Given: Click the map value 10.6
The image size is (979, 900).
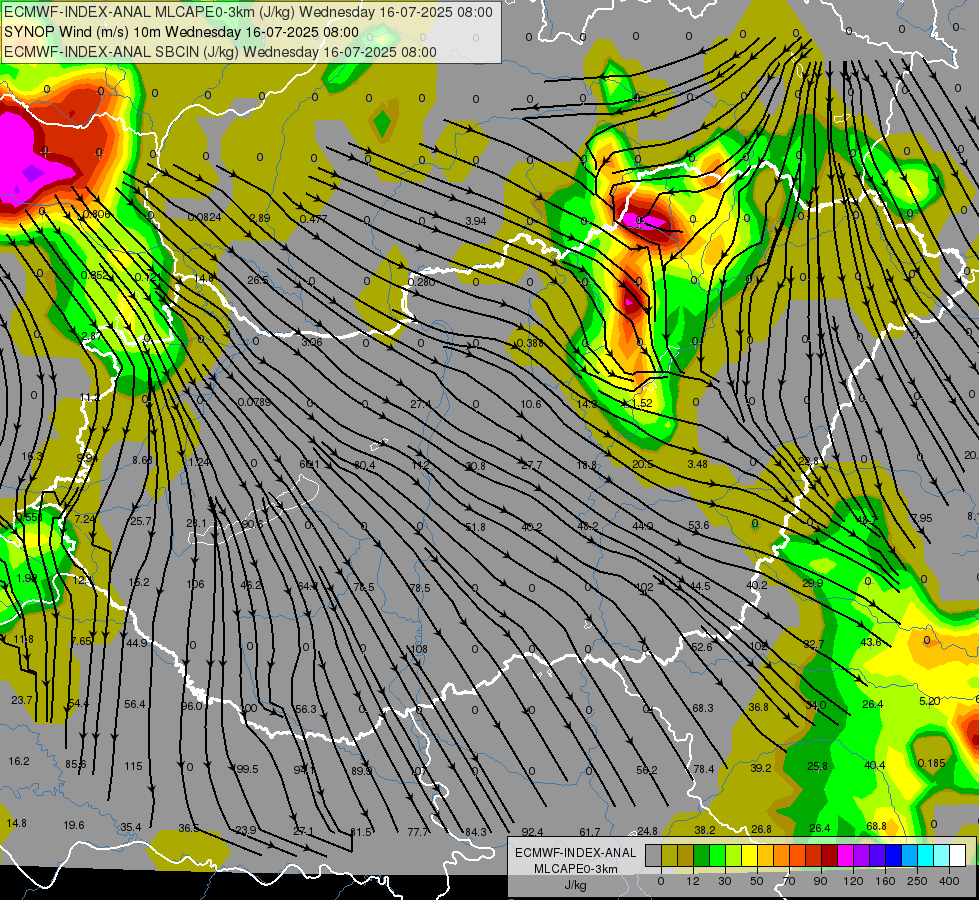Looking at the screenshot, I should point(531,404).
